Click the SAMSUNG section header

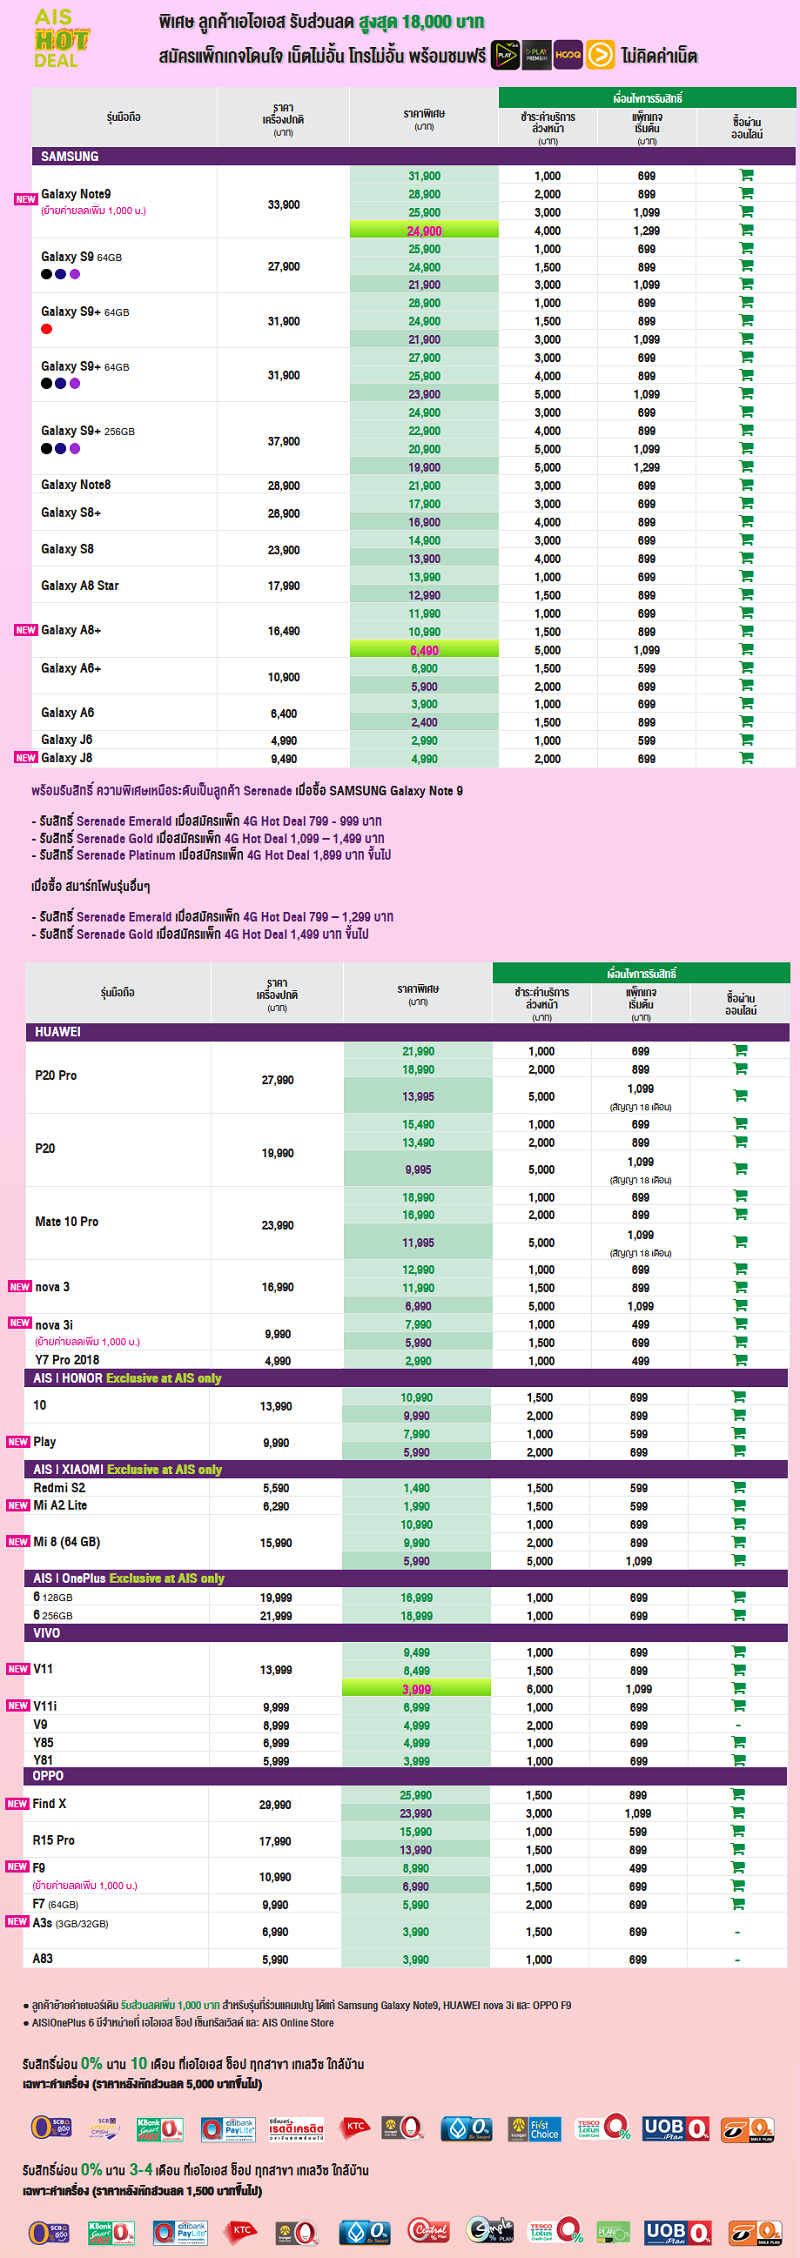click(414, 157)
